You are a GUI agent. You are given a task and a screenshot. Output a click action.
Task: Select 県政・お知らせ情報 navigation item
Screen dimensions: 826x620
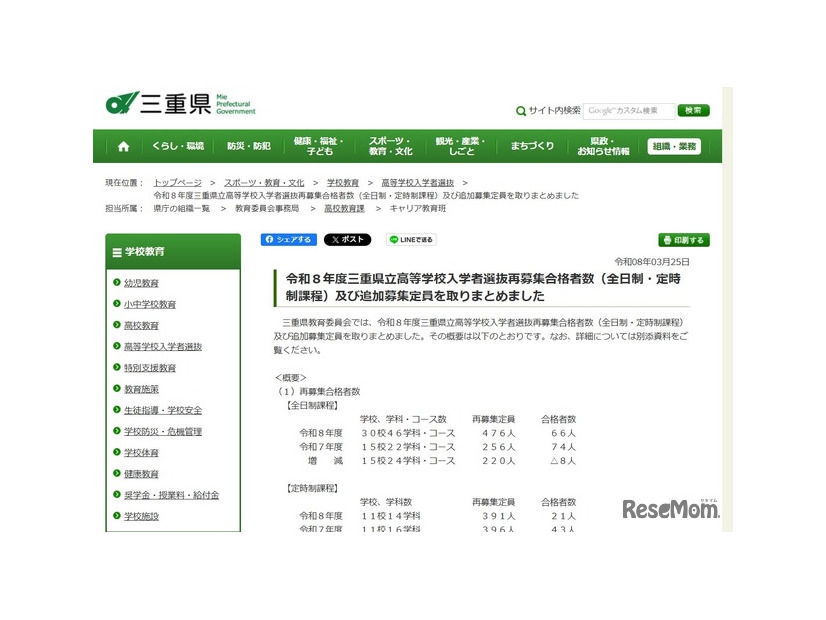604,145
